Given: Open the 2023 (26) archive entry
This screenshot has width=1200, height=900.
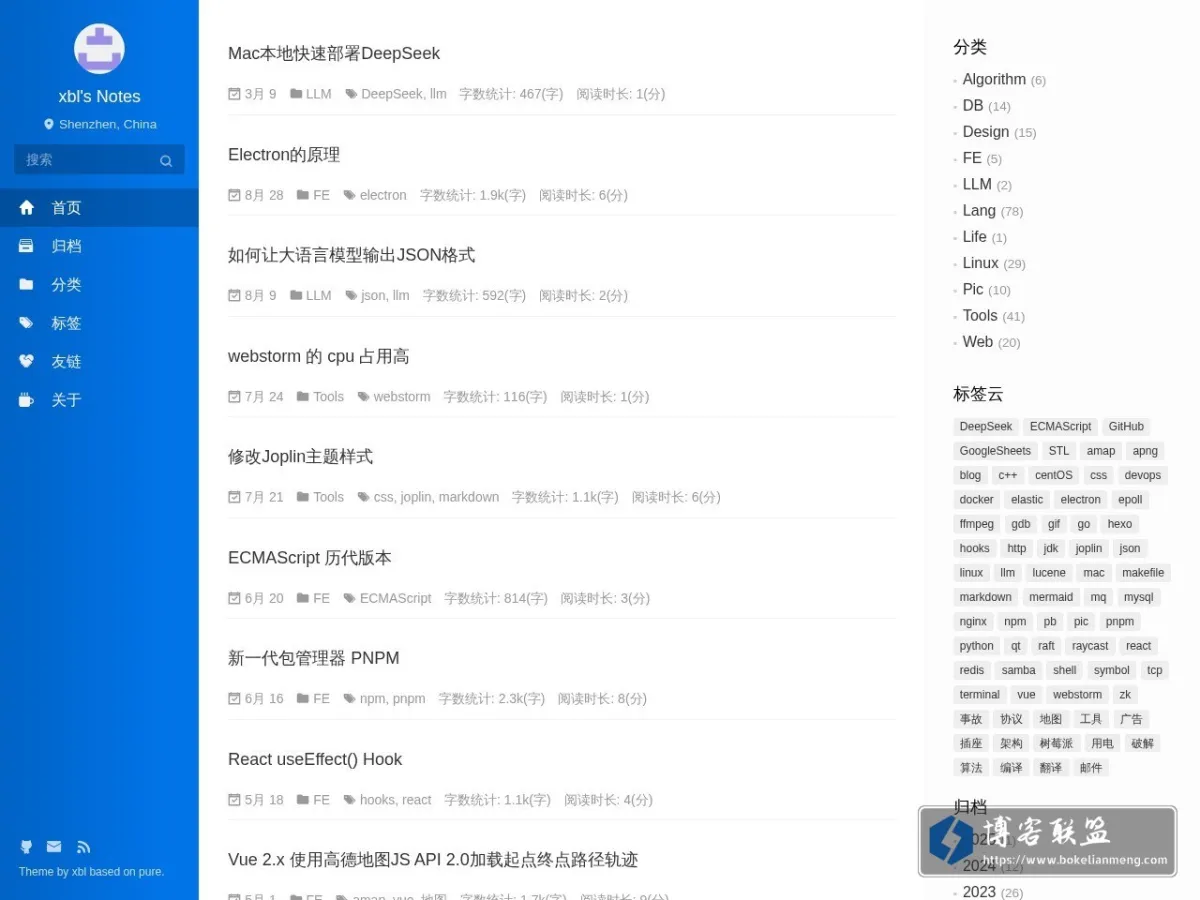Looking at the screenshot, I should (980, 892).
